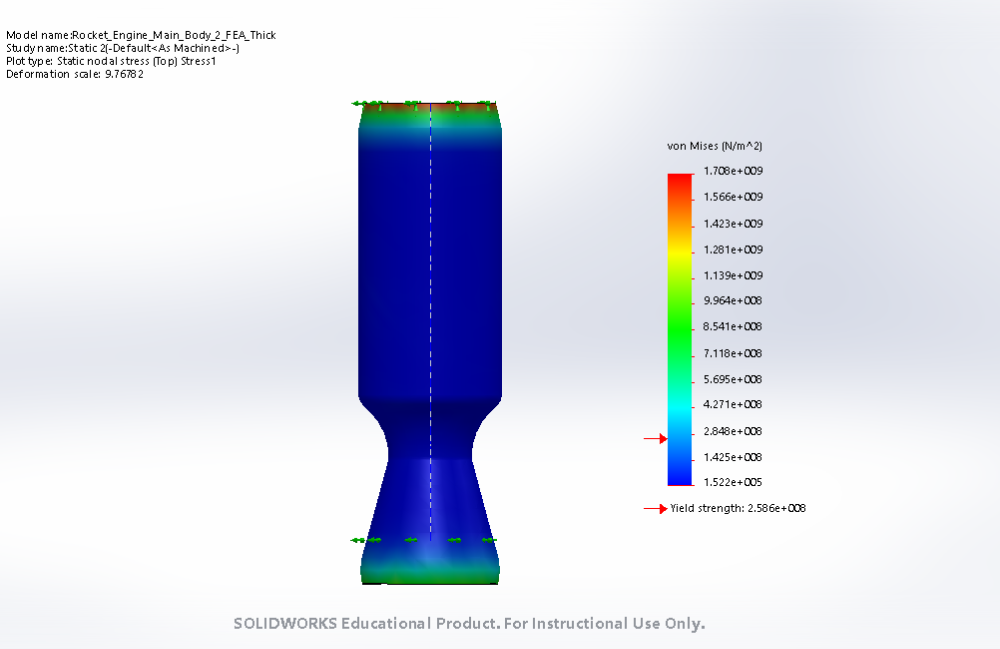Click the Plot type Static nodal stress line

(111, 61)
